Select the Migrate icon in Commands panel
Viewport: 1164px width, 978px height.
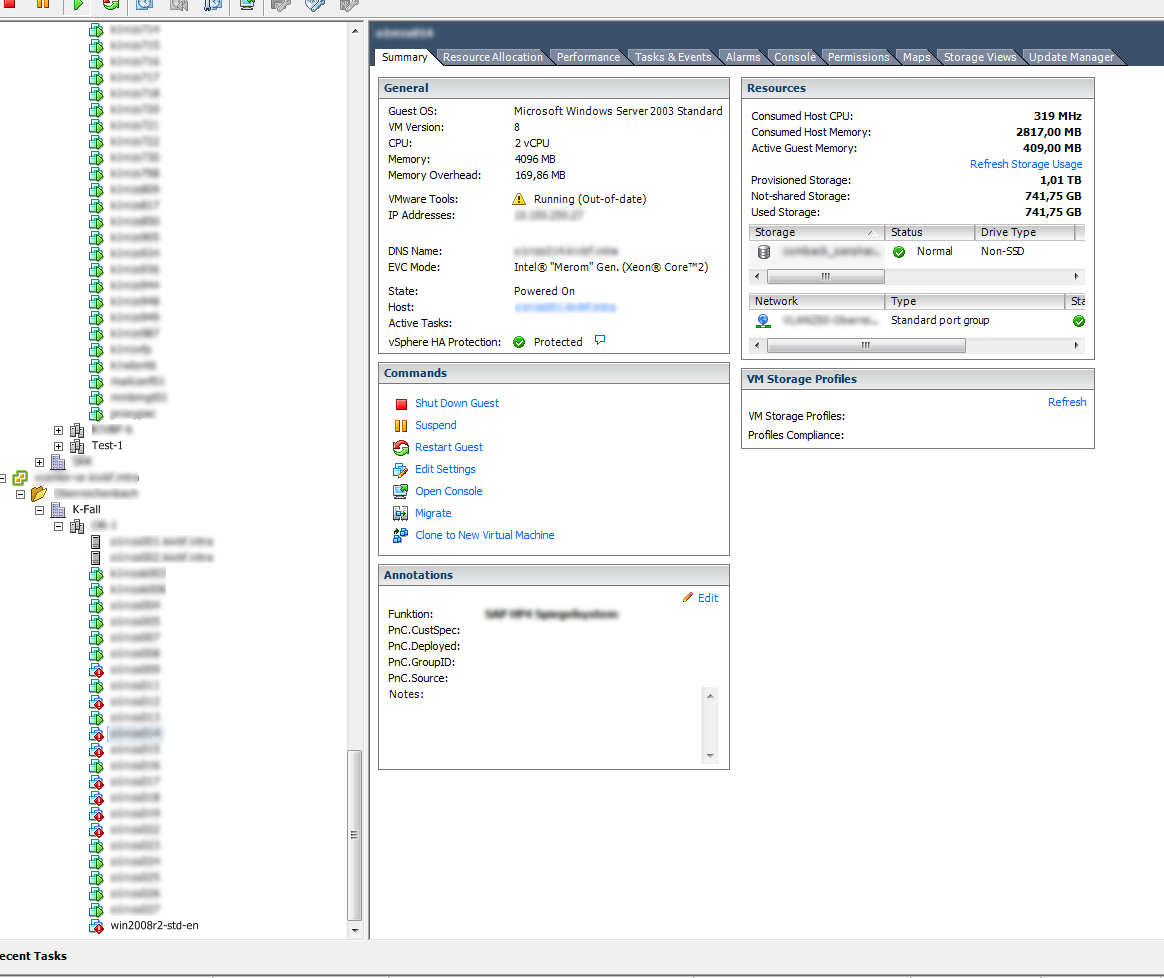click(399, 513)
